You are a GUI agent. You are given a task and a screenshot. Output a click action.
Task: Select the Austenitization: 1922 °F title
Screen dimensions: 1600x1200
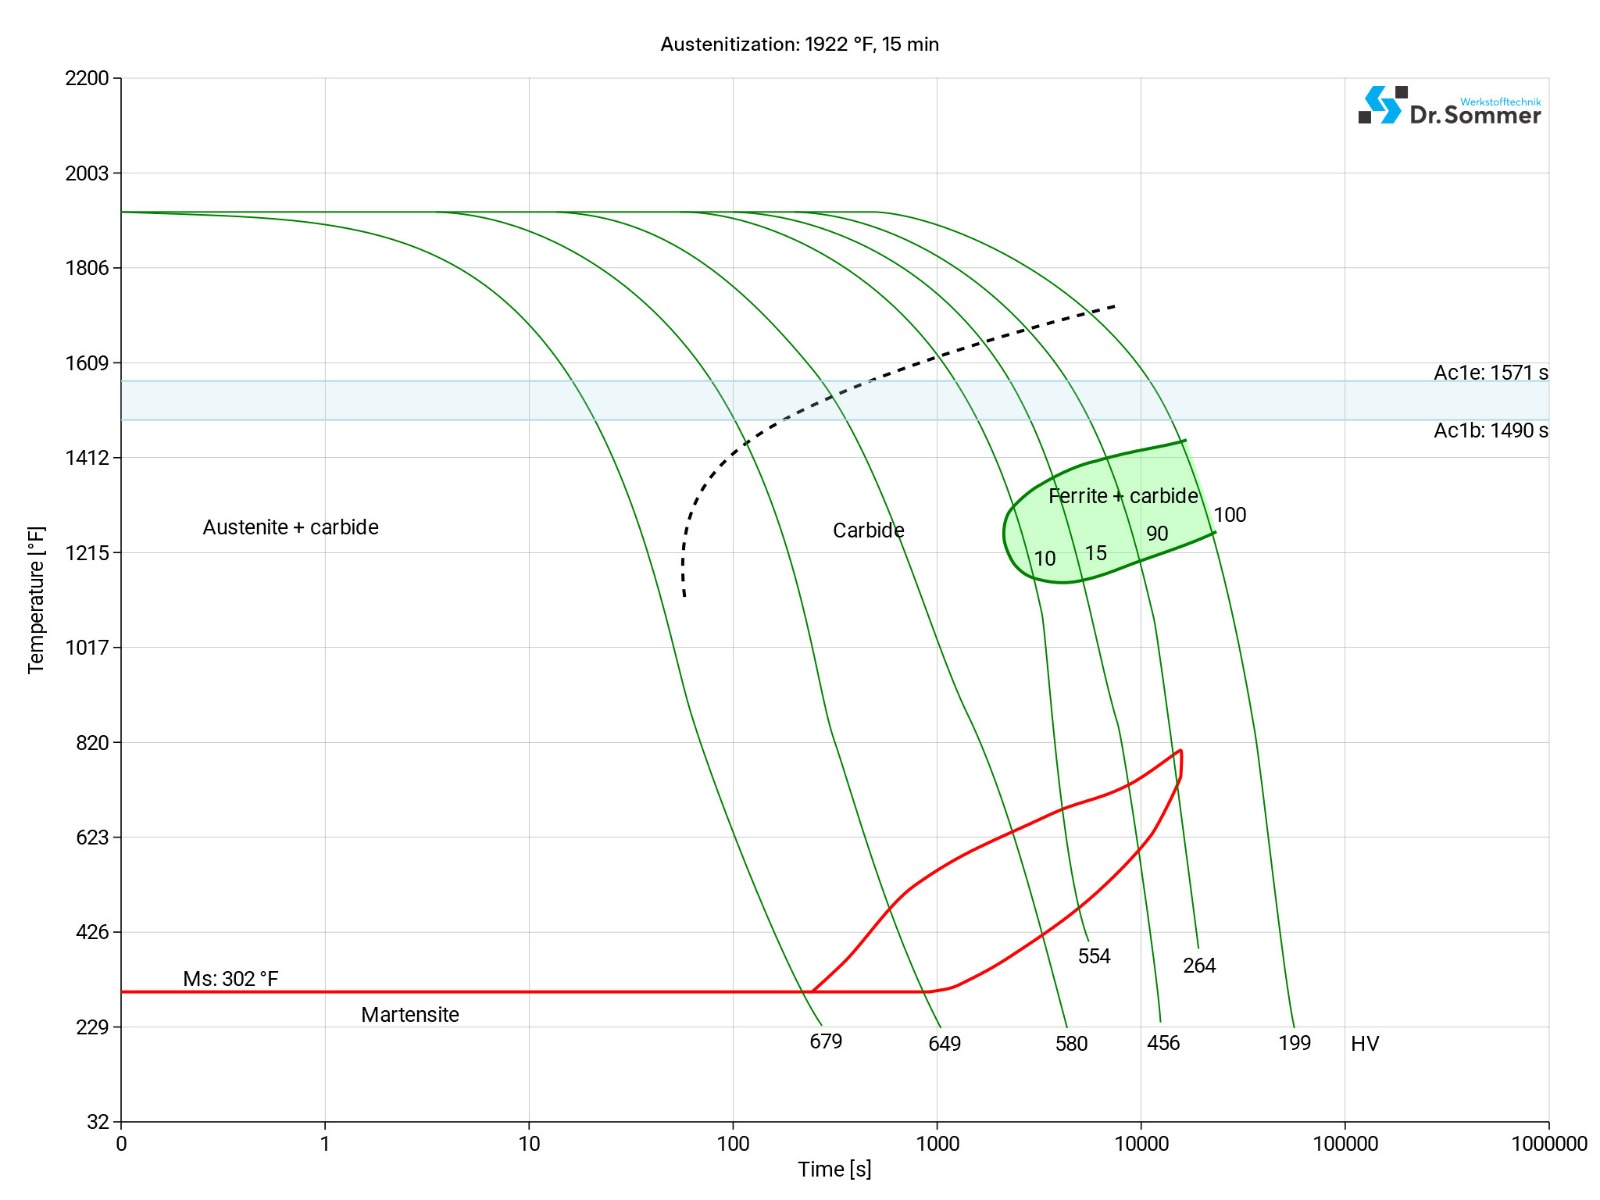[800, 44]
